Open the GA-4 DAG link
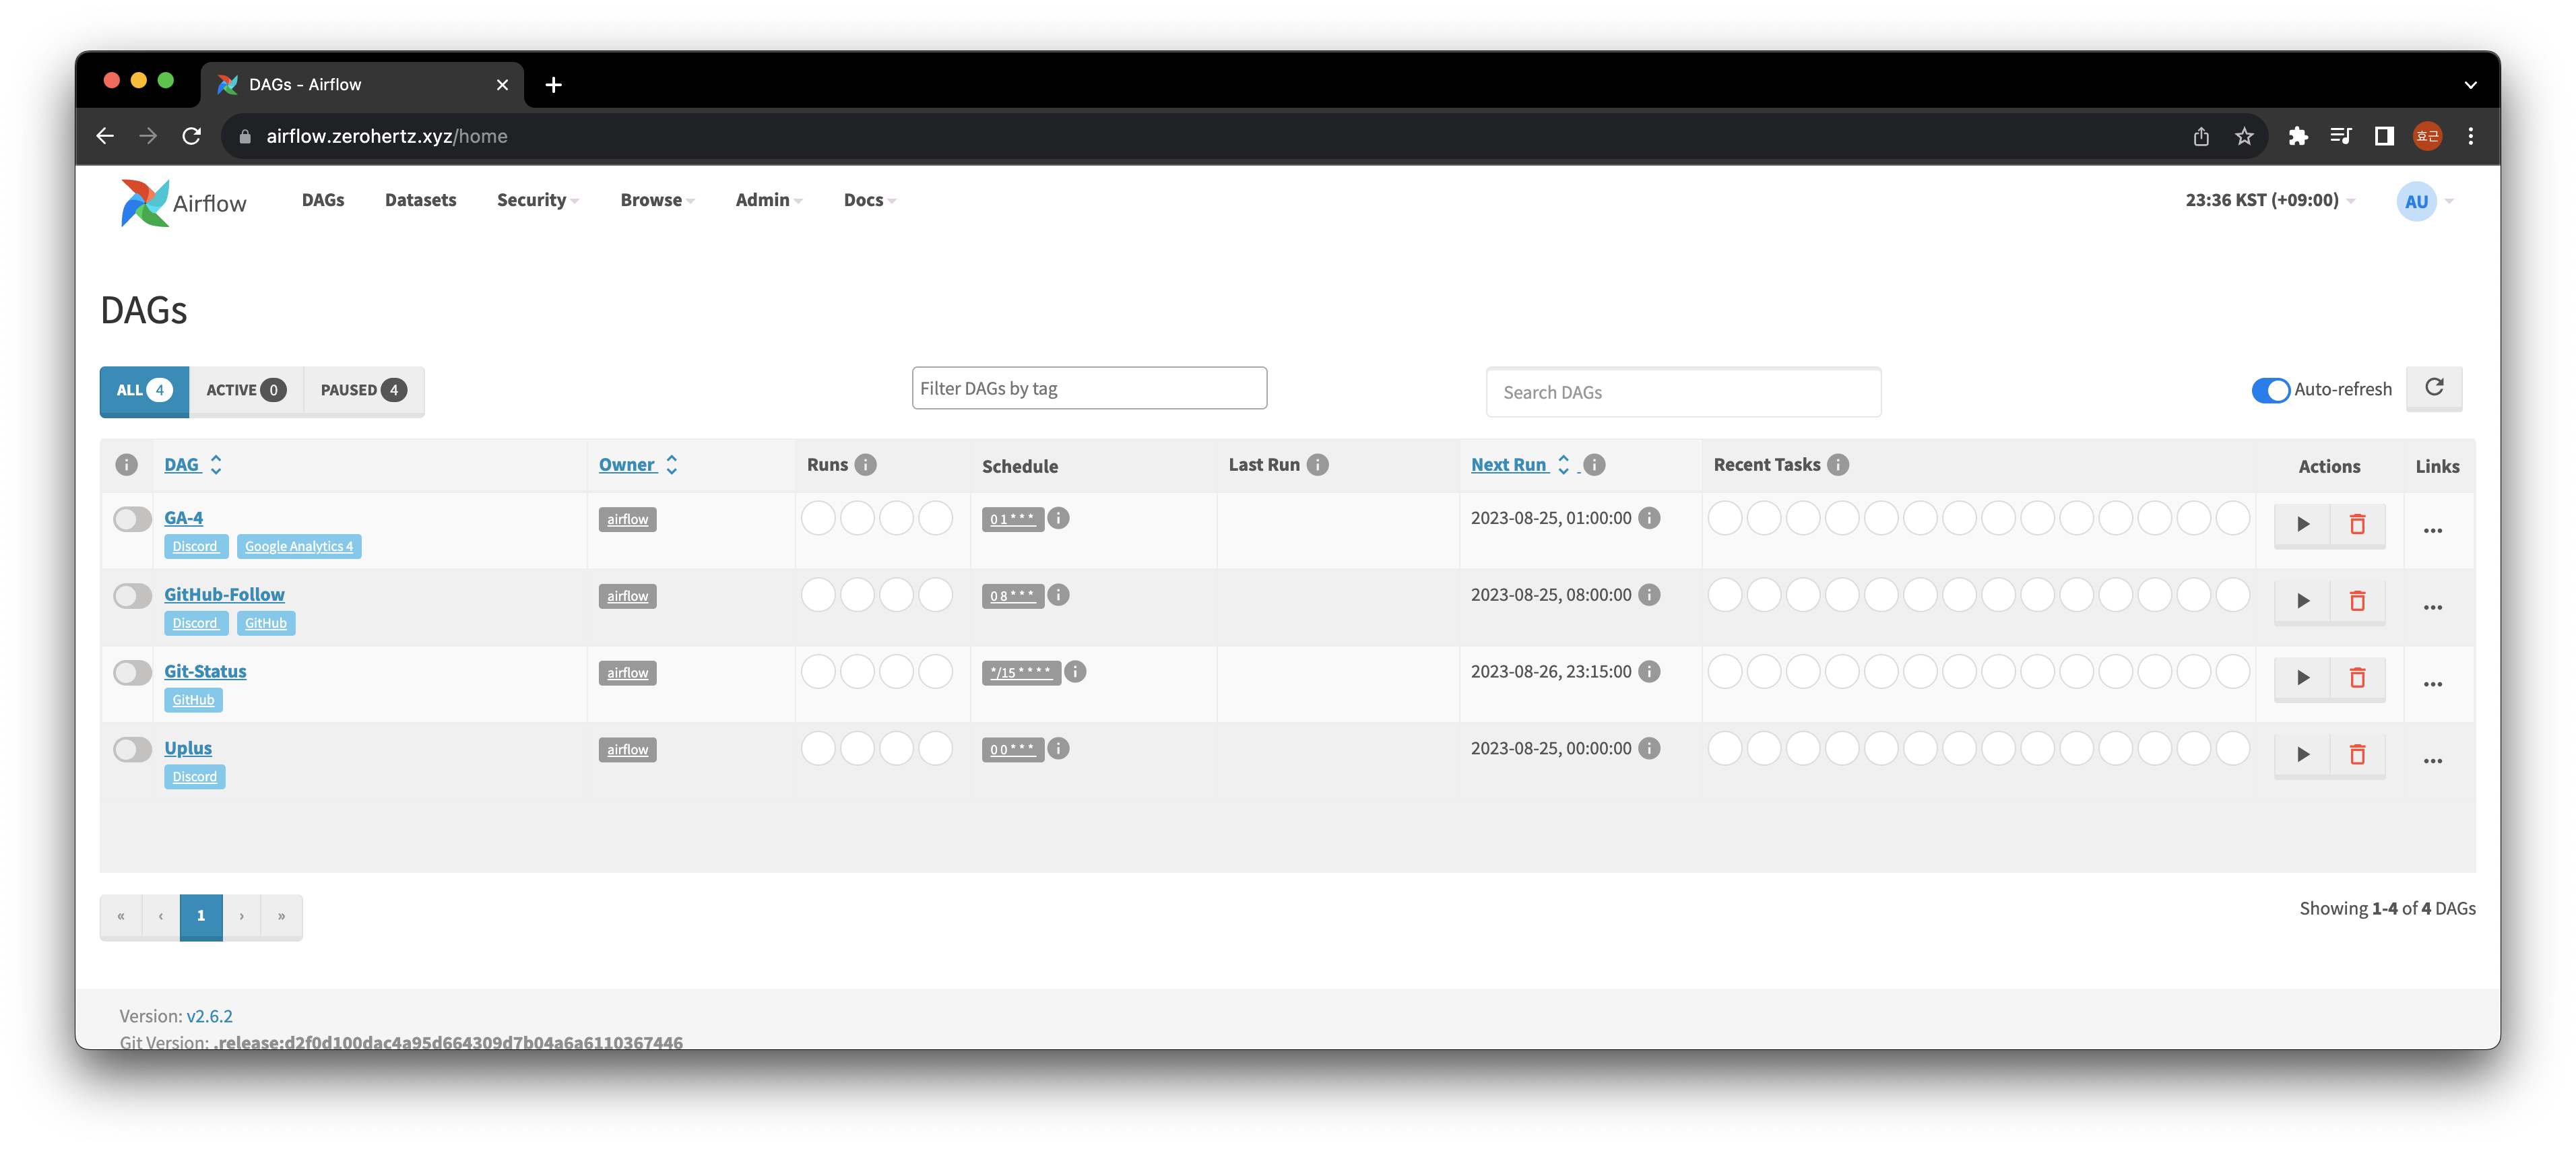Image resolution: width=2576 pixels, height=1149 pixels. (x=183, y=518)
